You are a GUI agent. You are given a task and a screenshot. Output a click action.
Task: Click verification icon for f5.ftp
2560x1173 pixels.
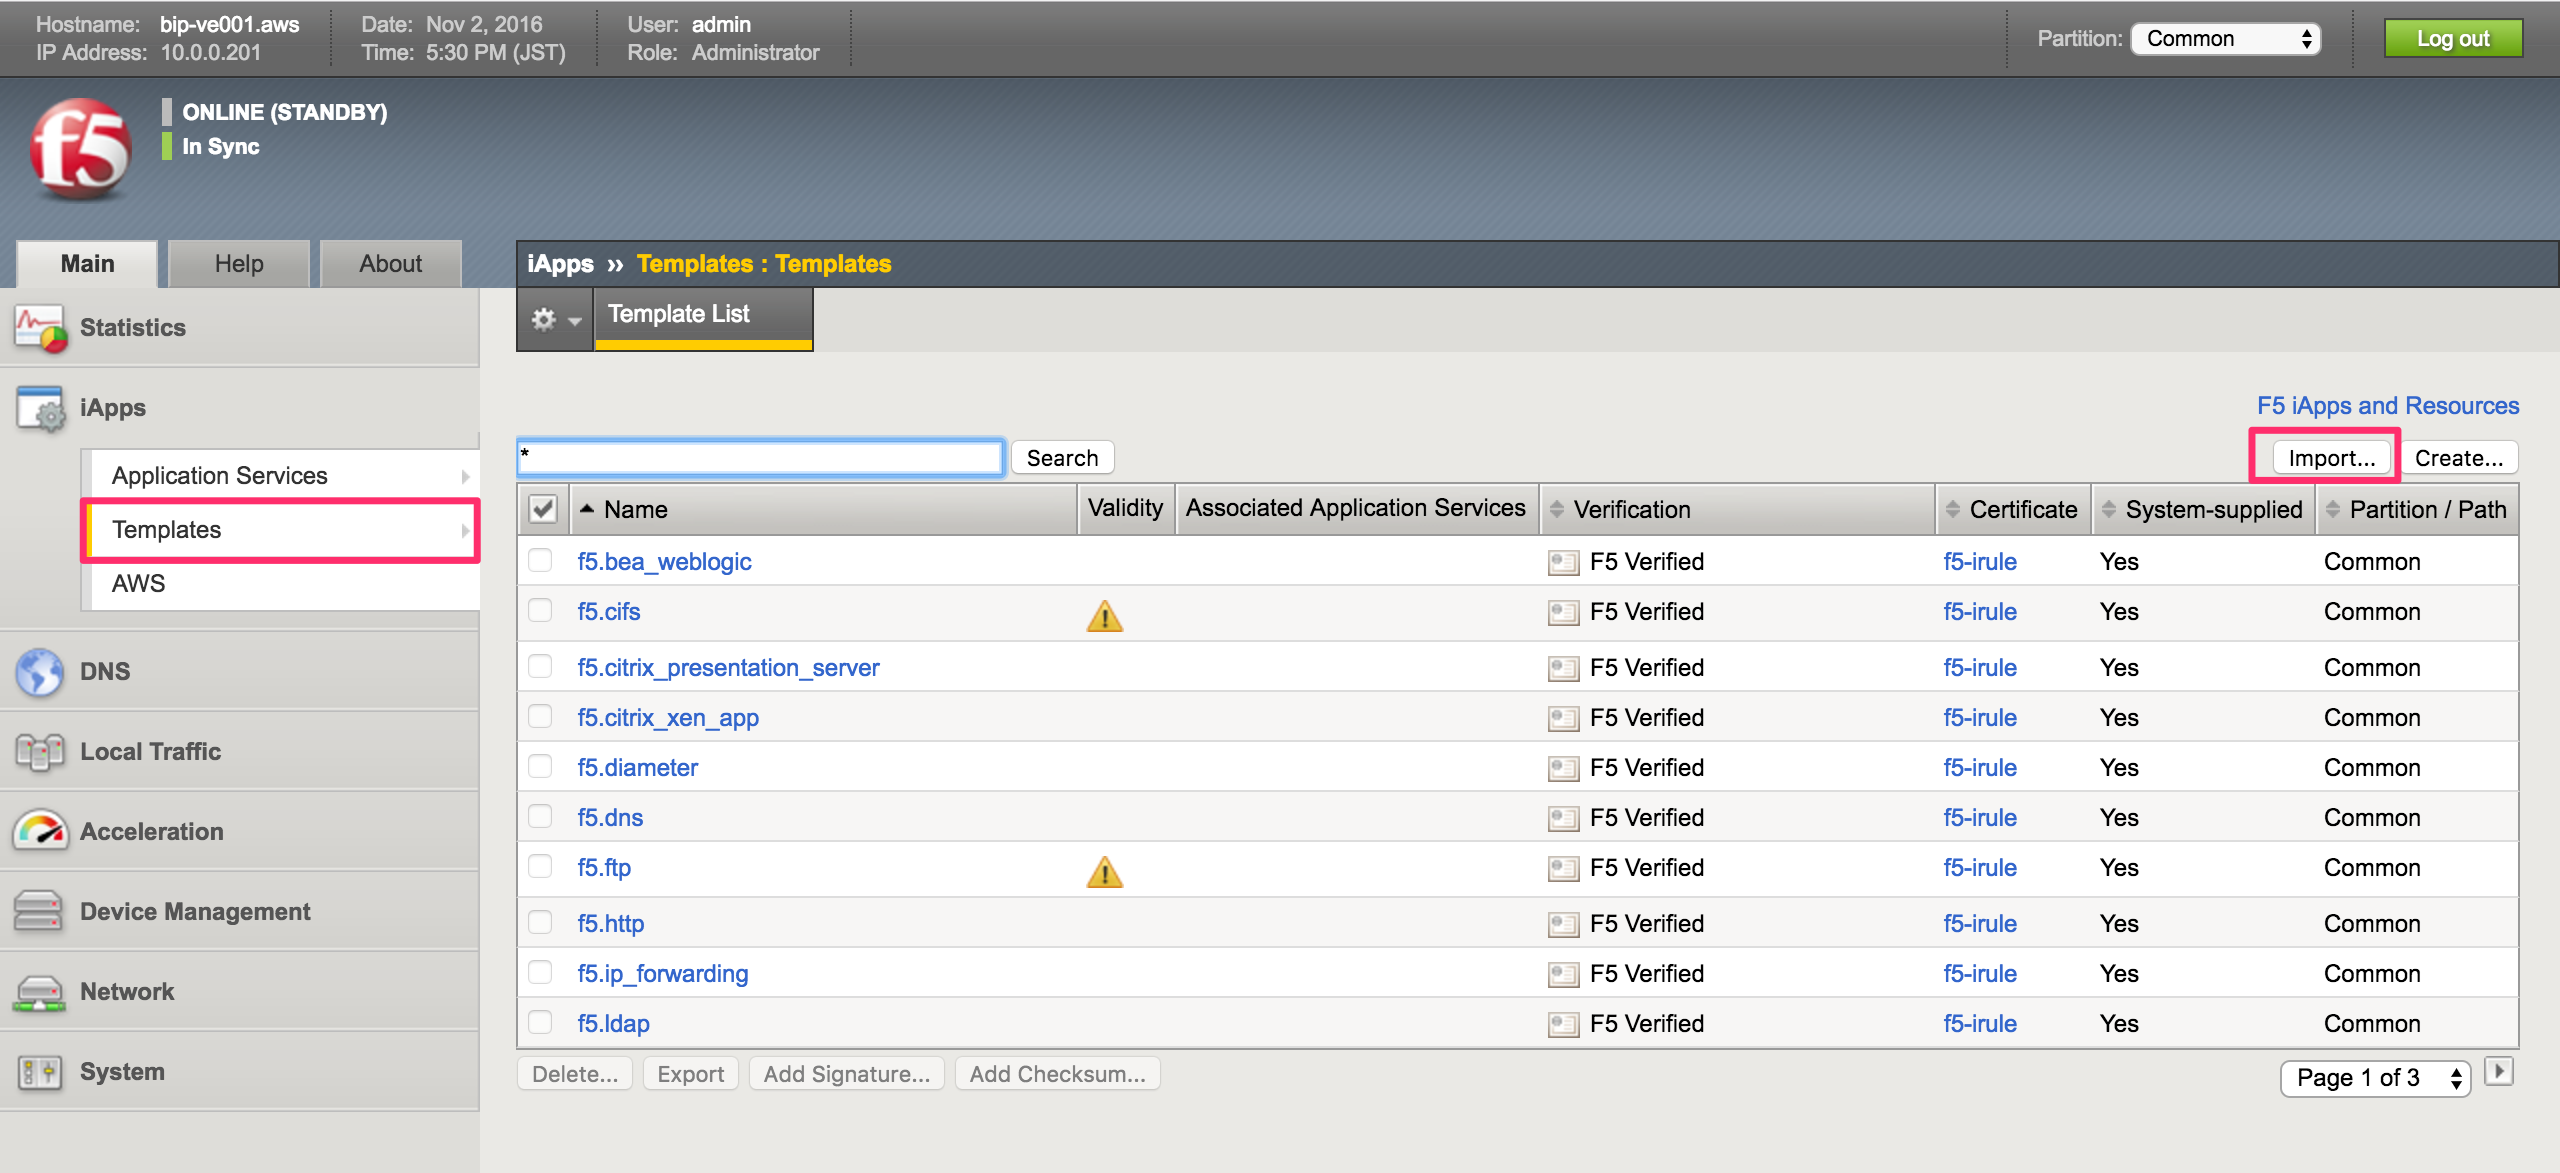coord(1563,868)
